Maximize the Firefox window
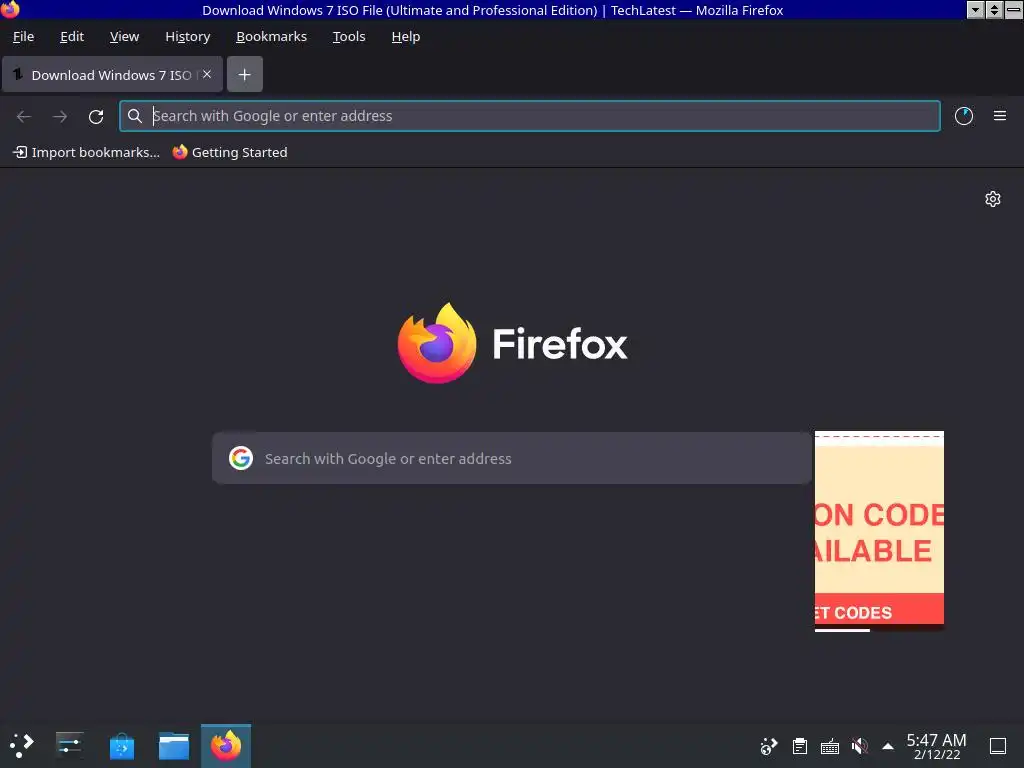Screen dimensions: 1024x768 (x=994, y=10)
